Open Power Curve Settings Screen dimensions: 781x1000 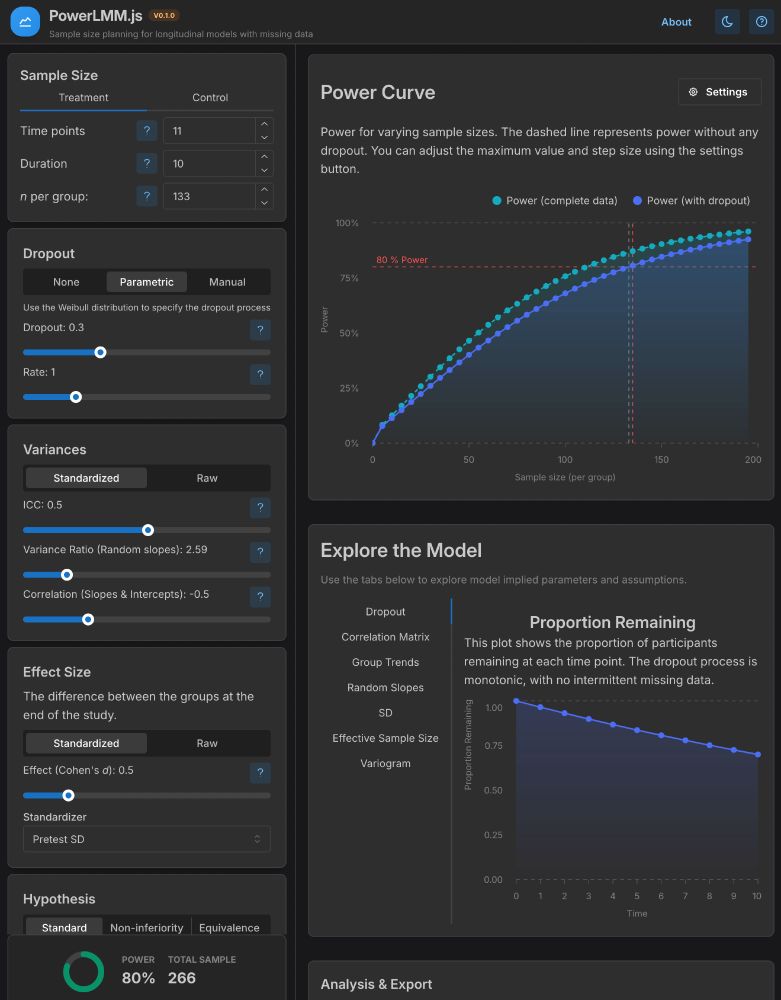[719, 92]
